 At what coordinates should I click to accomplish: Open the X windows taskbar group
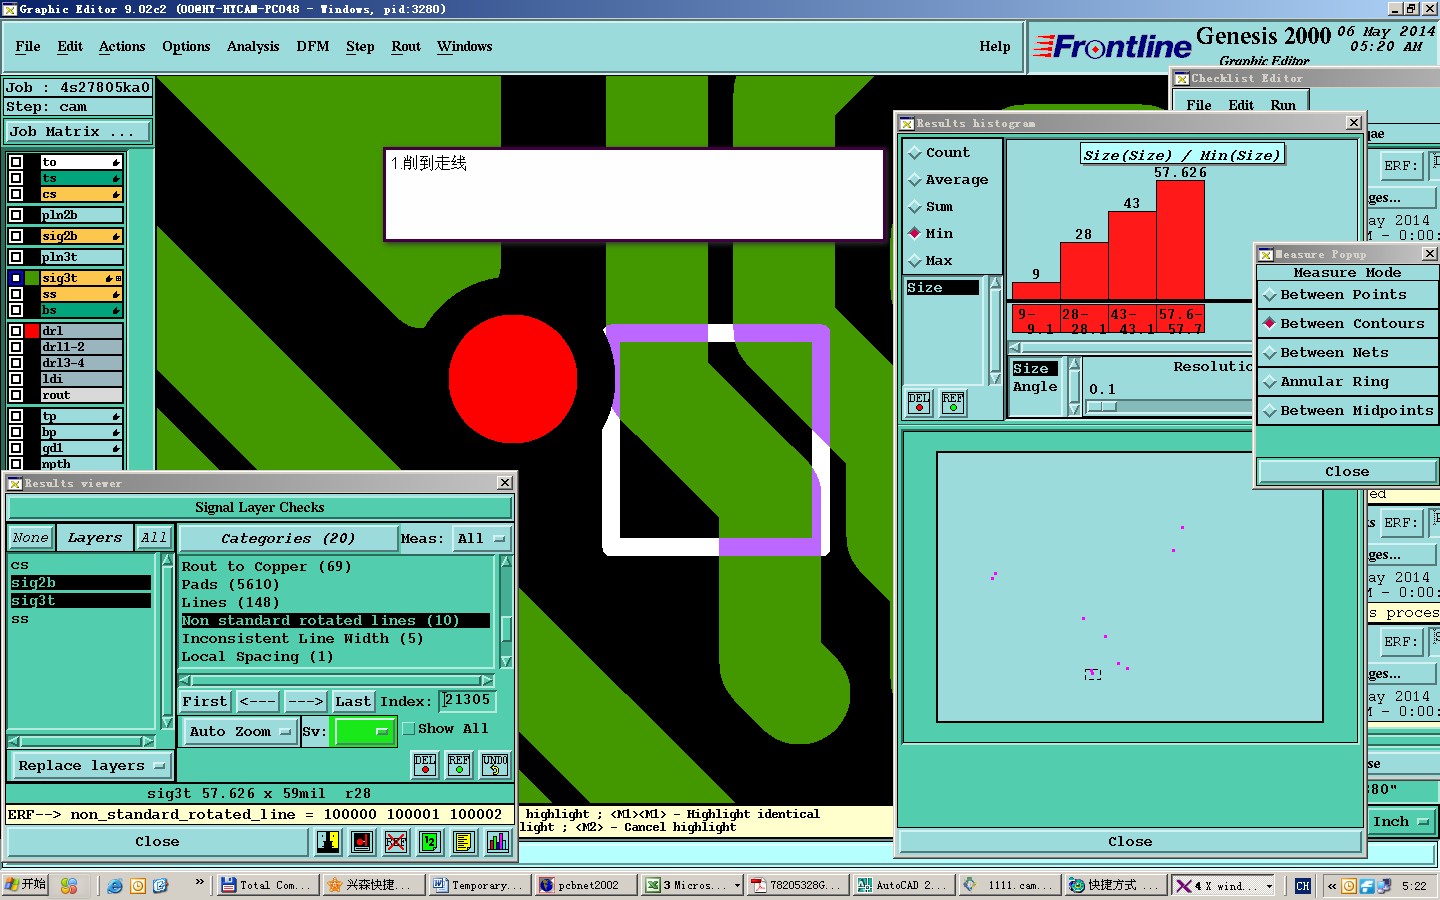click(x=1223, y=885)
